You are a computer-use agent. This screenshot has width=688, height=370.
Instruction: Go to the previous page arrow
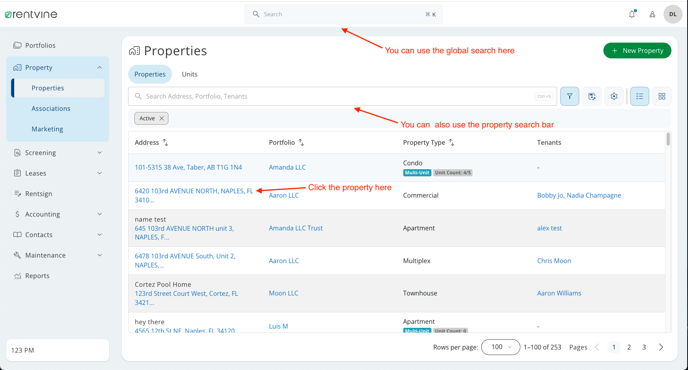pos(597,347)
